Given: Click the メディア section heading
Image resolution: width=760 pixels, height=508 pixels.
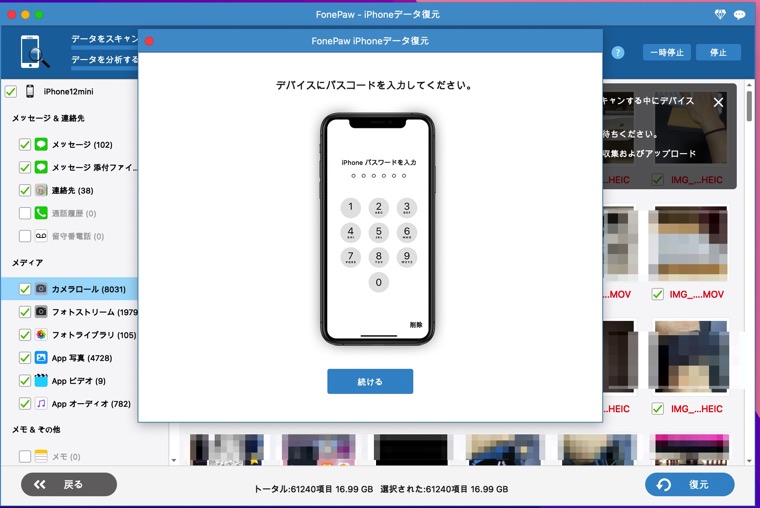Looking at the screenshot, I should [x=28, y=263].
